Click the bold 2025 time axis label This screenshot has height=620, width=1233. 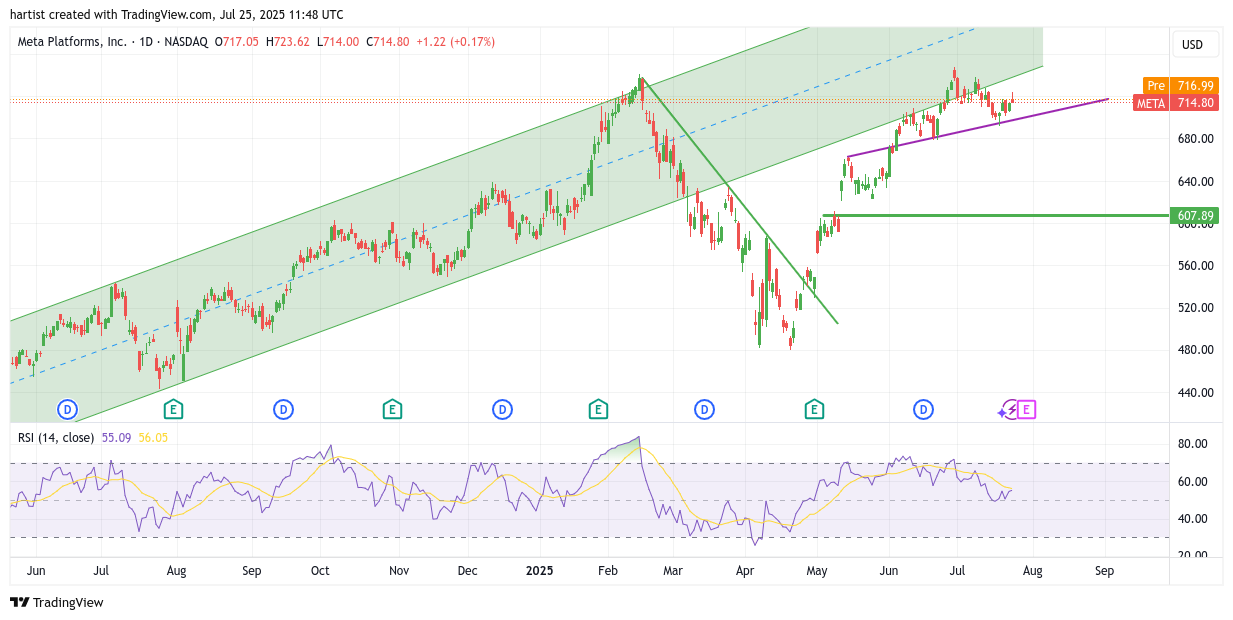540,571
